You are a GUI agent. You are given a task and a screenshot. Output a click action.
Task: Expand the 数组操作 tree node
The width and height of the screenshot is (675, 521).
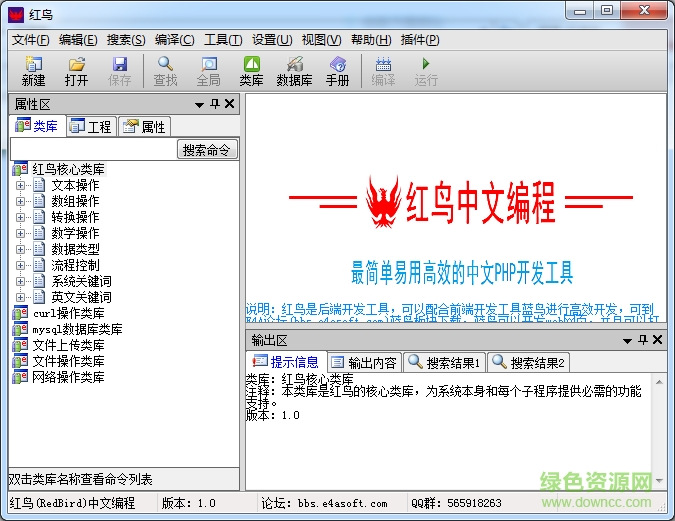point(20,202)
